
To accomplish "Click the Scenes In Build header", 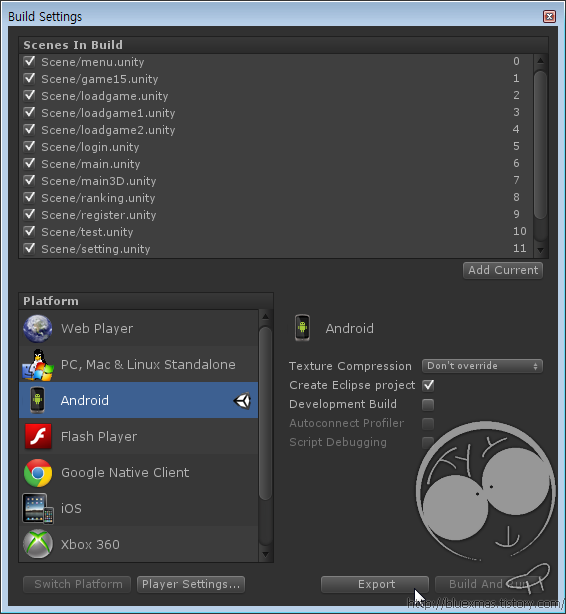I will point(73,45).
